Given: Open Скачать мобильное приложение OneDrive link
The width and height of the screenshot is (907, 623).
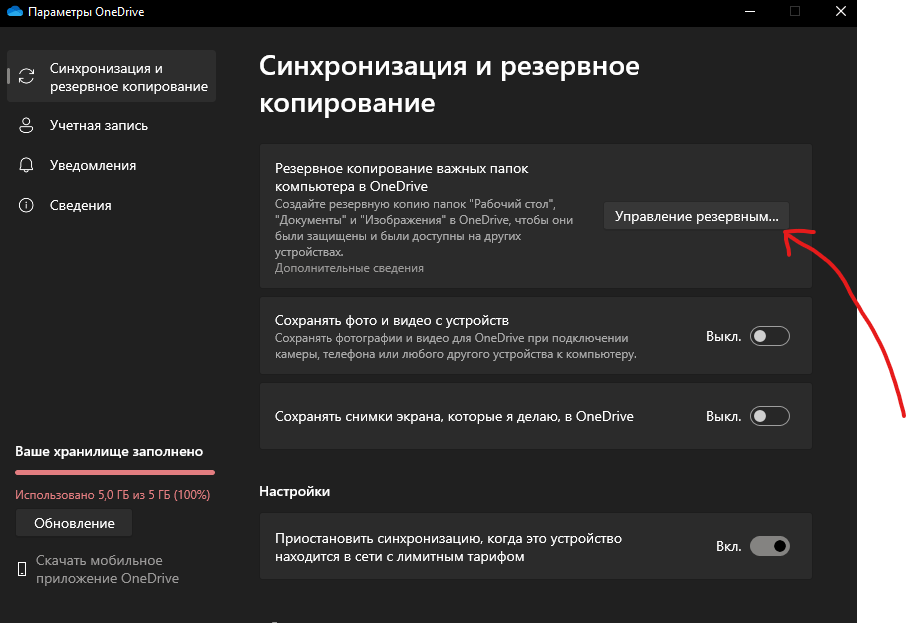Looking at the screenshot, I should coord(108,569).
